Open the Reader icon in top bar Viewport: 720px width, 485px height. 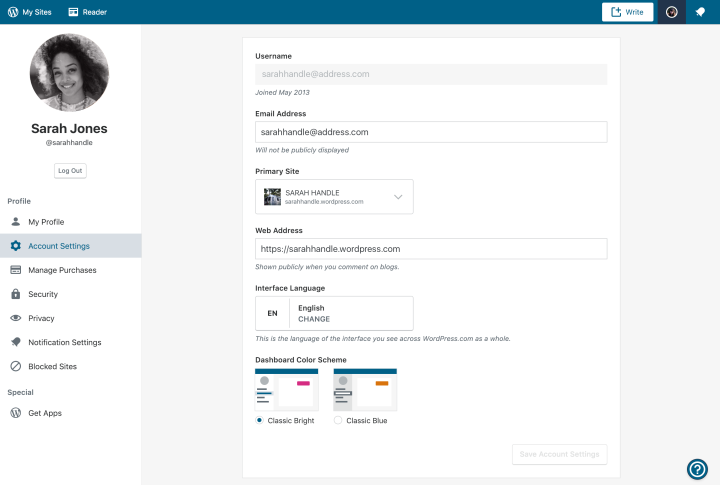click(74, 12)
